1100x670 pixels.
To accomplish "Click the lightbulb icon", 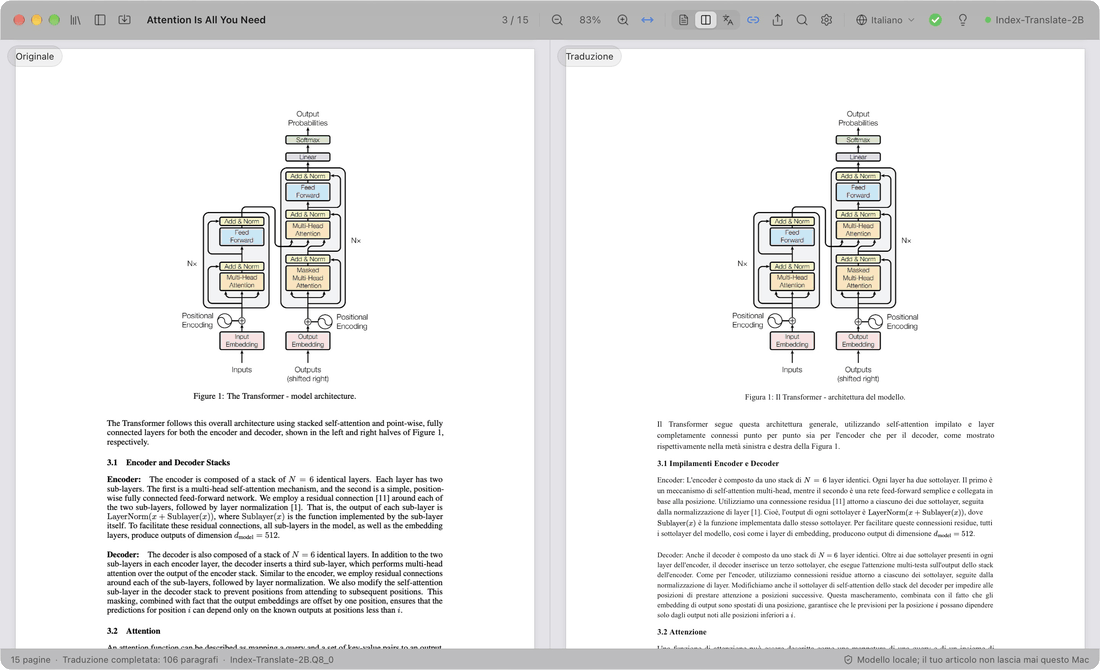I will click(962, 20).
